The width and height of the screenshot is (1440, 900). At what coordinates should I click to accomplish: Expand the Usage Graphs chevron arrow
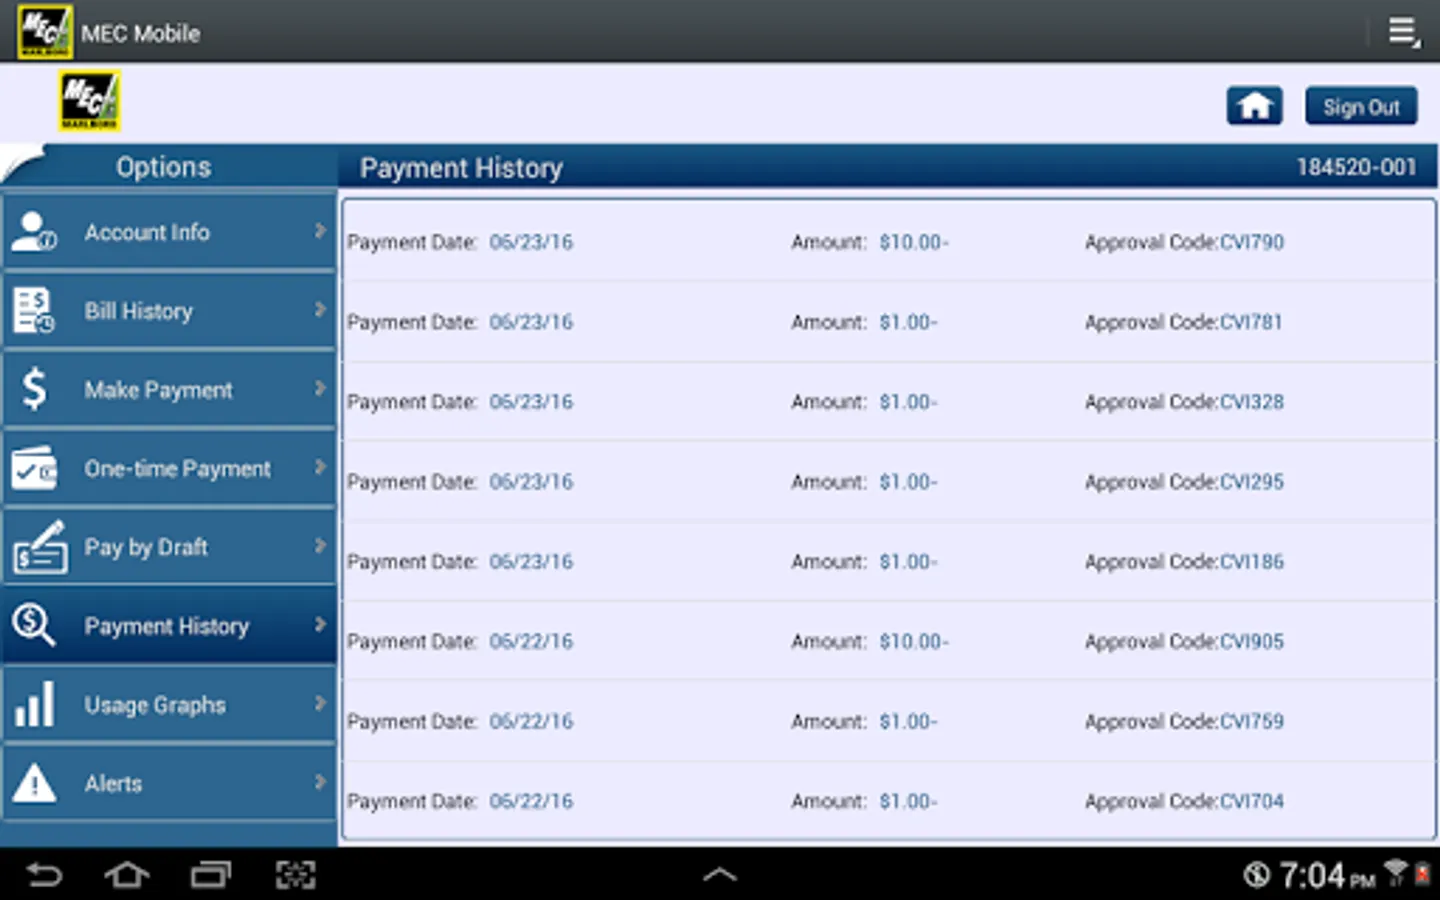click(x=320, y=704)
